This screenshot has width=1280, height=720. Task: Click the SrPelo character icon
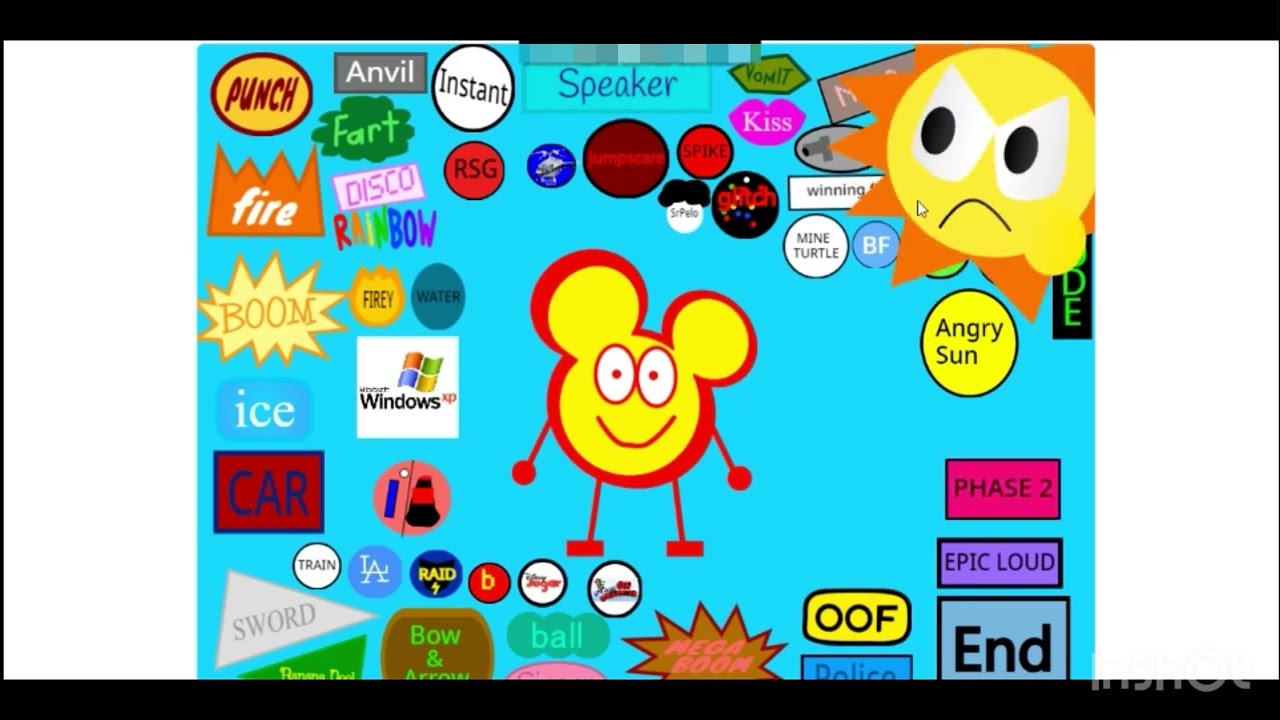[x=684, y=206]
